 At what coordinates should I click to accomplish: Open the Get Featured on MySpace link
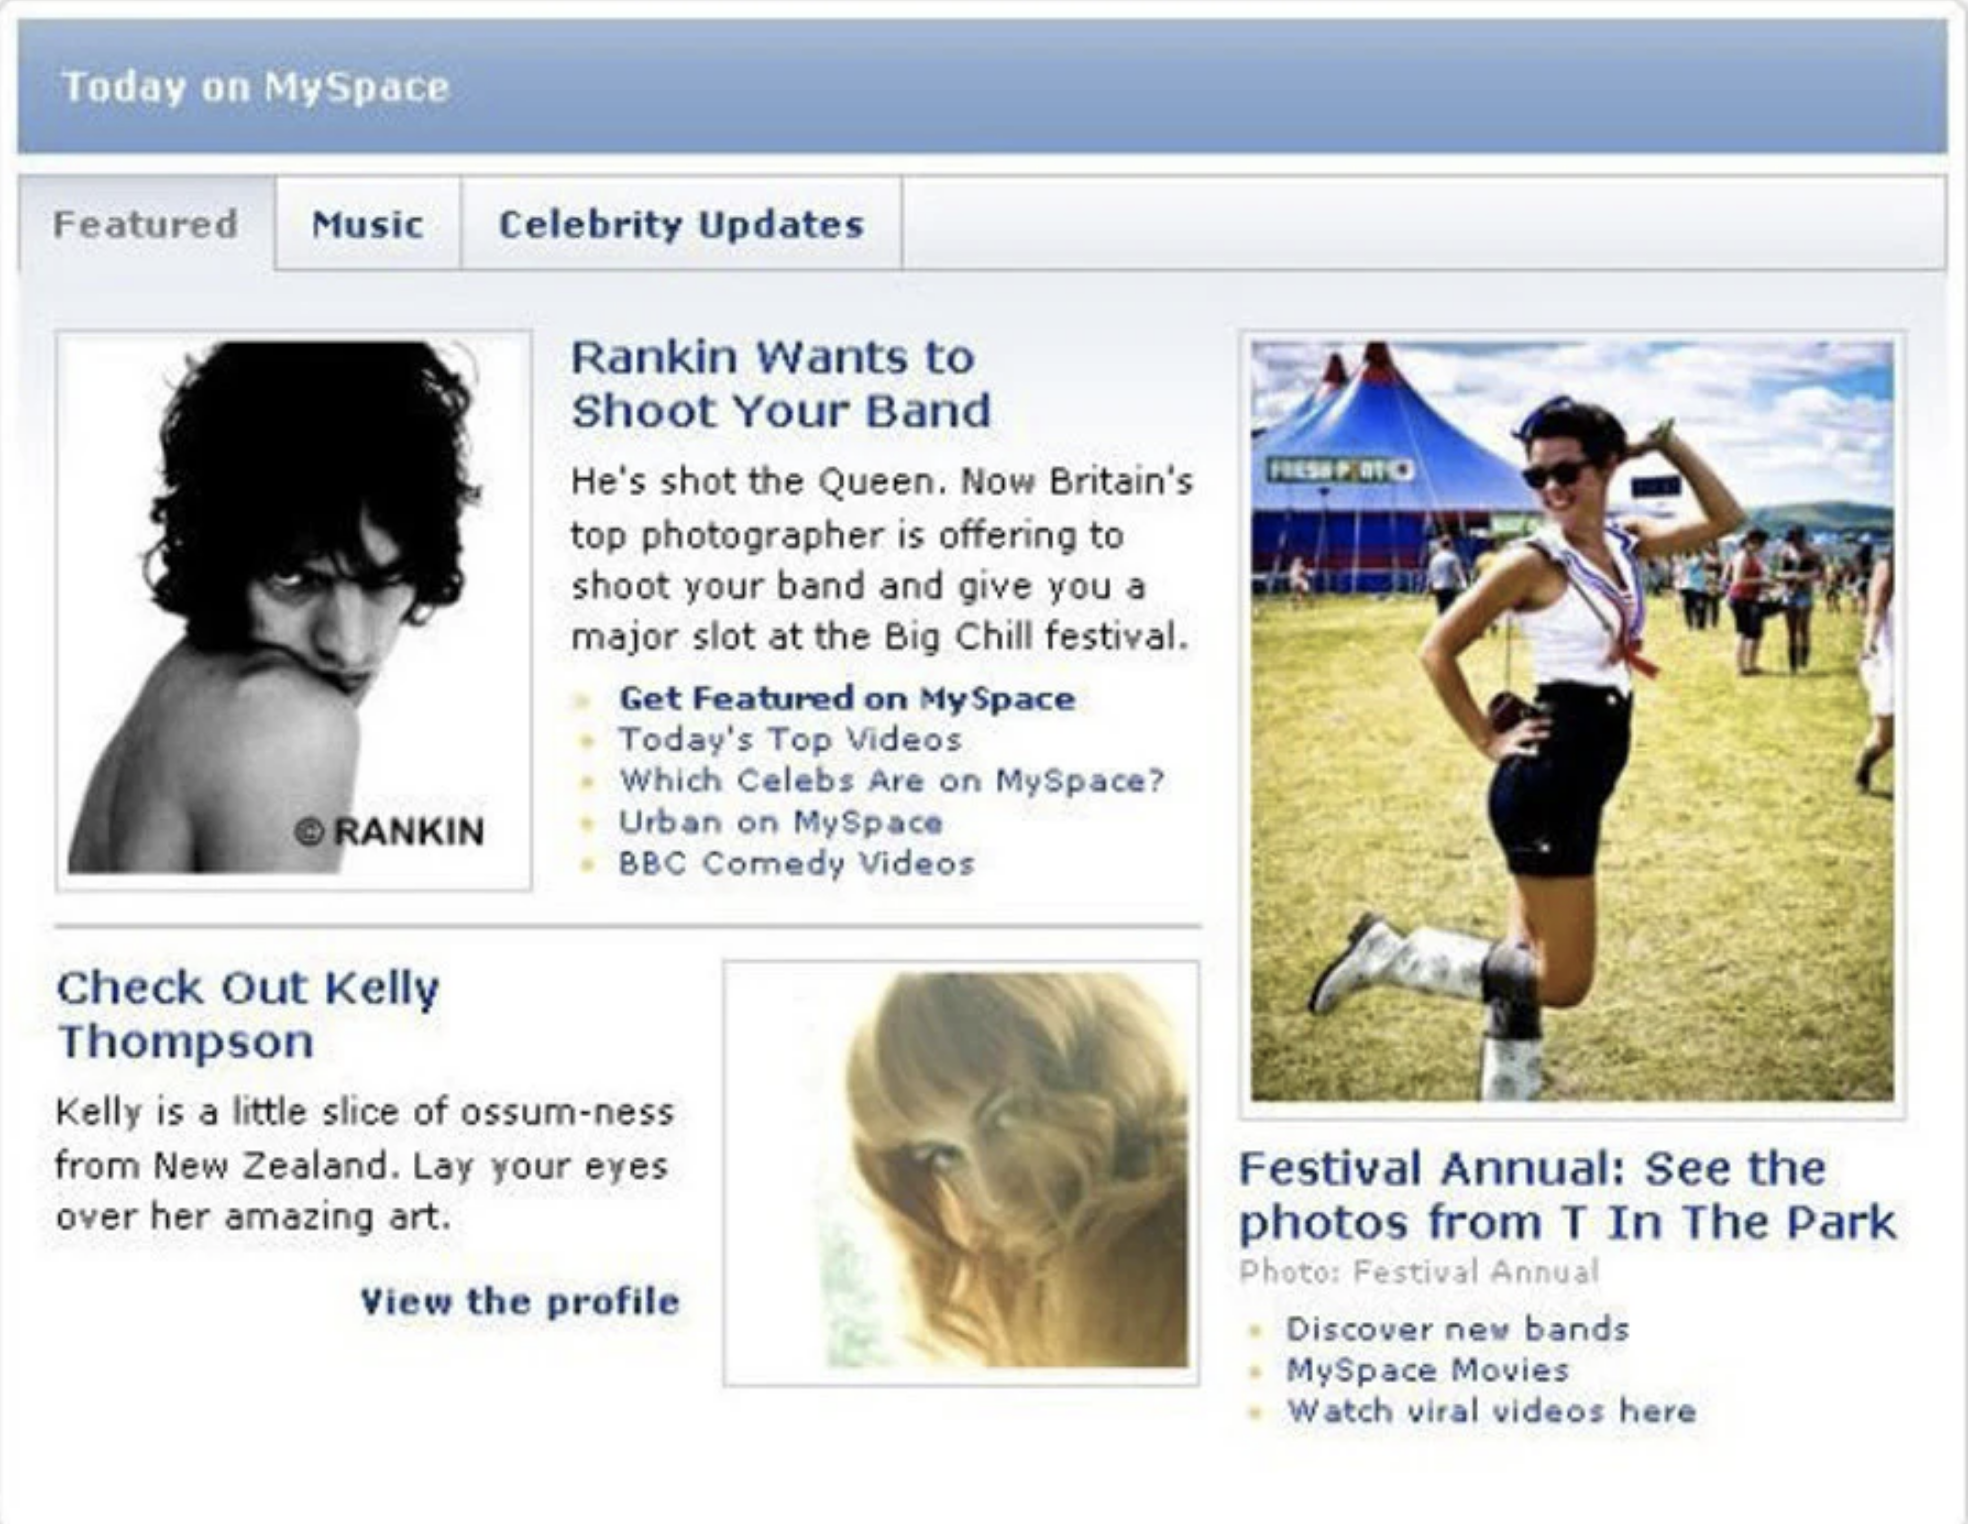(847, 698)
